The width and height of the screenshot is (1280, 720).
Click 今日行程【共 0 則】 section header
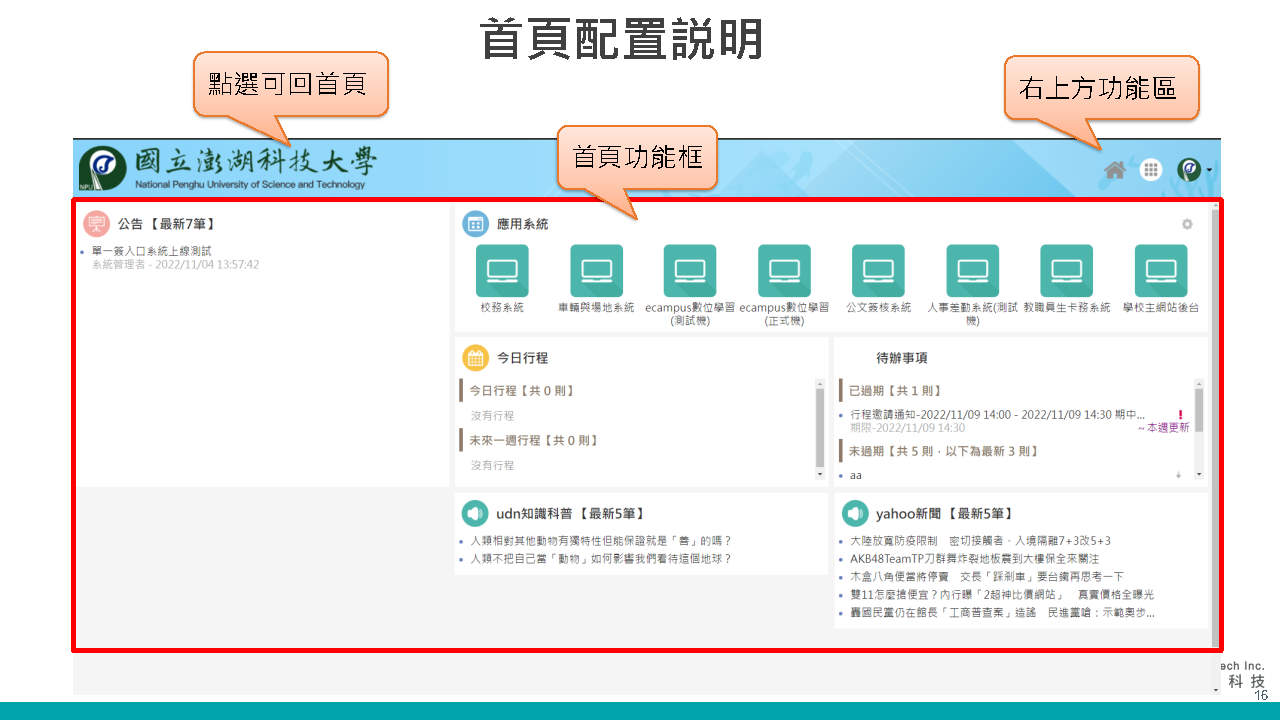pos(521,390)
